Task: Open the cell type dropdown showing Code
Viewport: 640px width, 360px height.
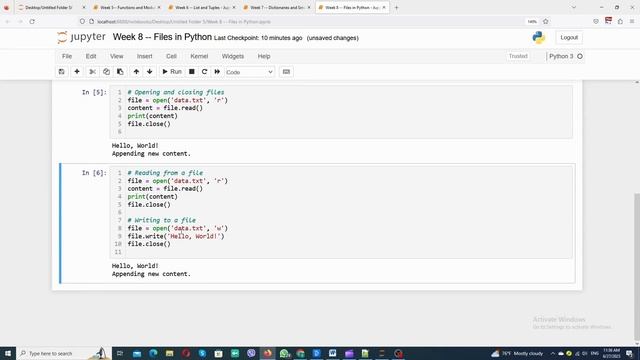Action: point(249,72)
